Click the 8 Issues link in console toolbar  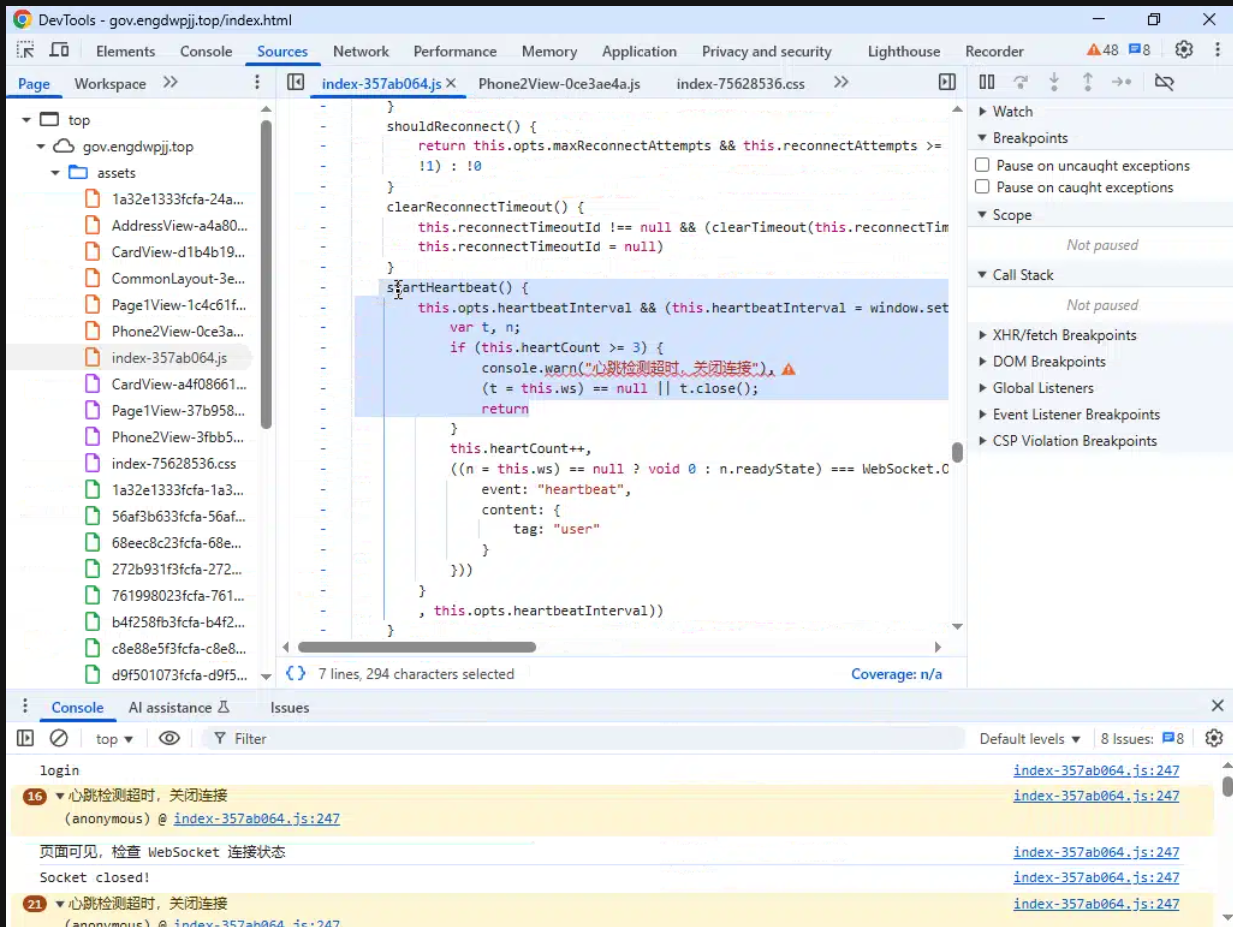click(1142, 738)
